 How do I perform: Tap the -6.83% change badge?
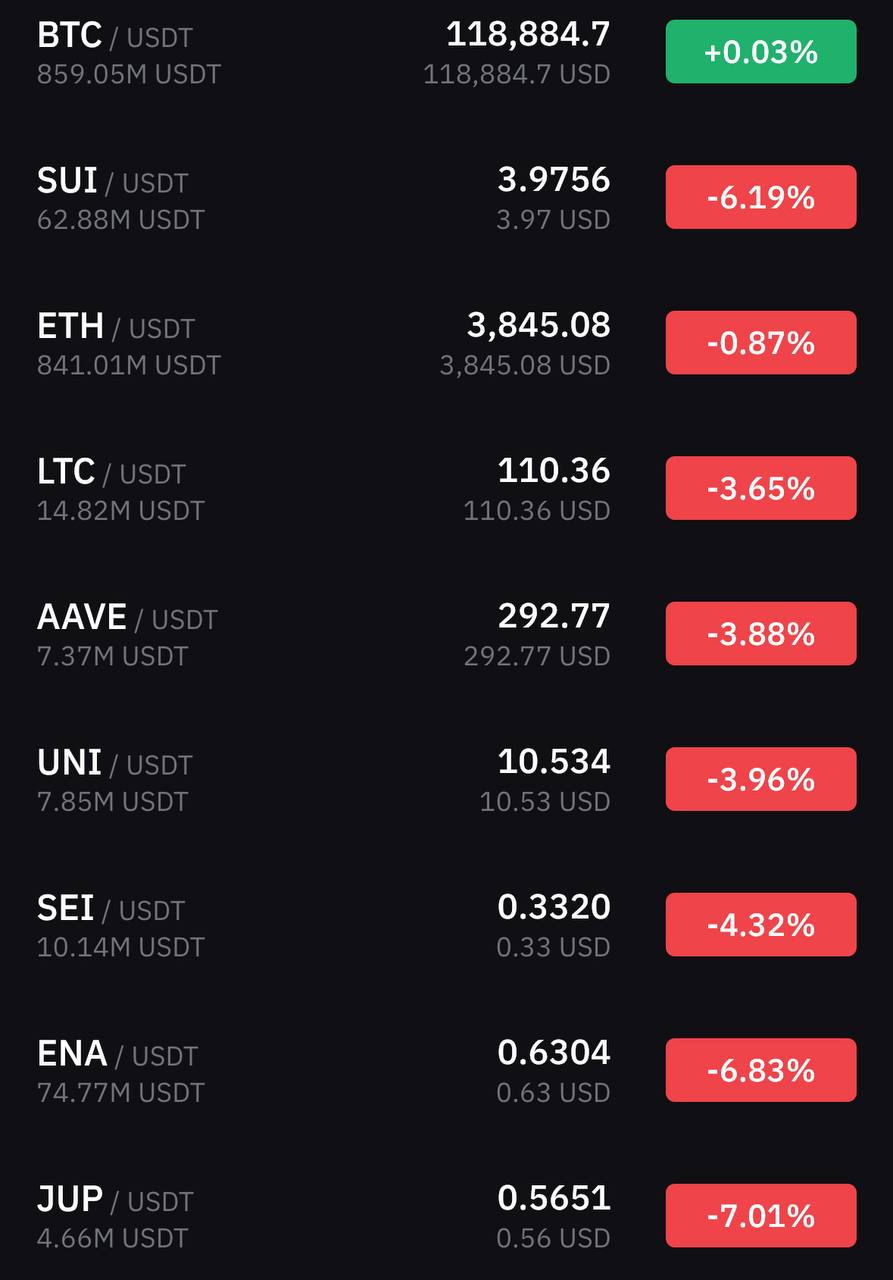click(761, 1070)
